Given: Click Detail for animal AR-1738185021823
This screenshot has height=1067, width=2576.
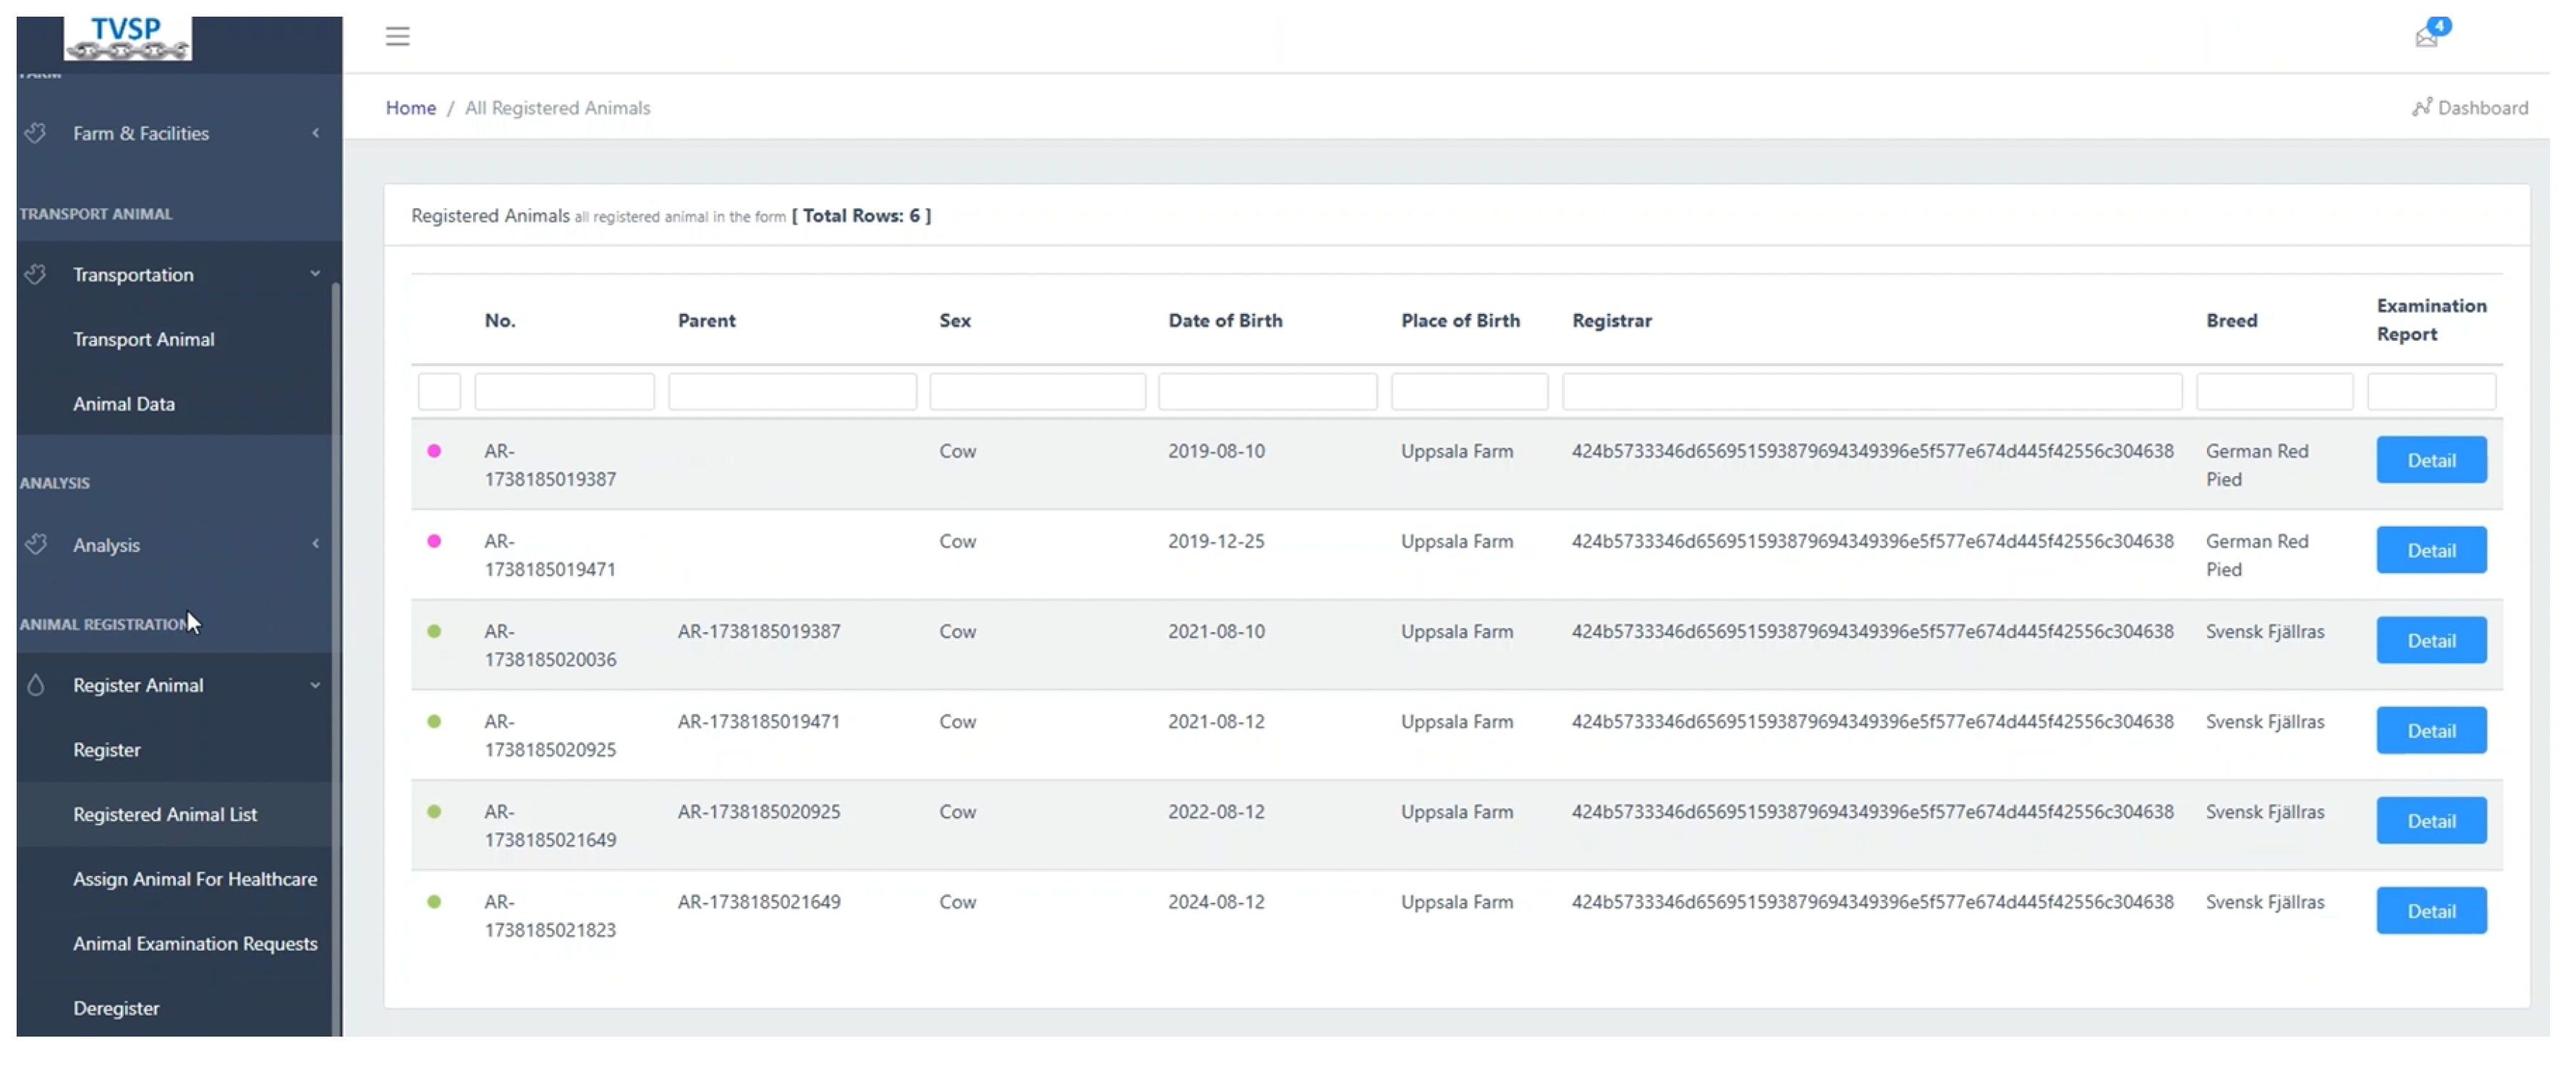Looking at the screenshot, I should (2431, 910).
